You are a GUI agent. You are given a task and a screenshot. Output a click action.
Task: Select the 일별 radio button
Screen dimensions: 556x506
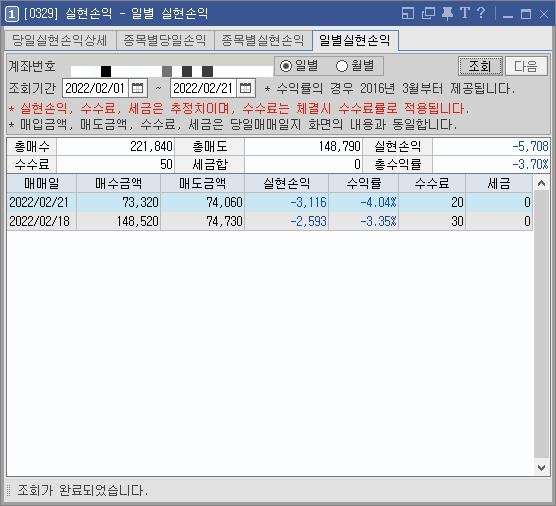pyautogui.click(x=299, y=66)
